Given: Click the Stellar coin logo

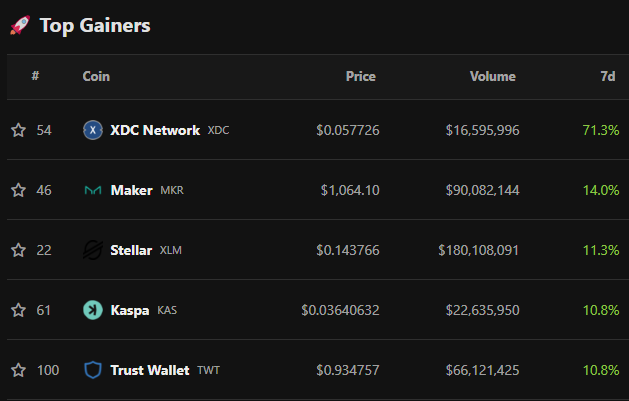Looking at the screenshot, I should 93,250.
